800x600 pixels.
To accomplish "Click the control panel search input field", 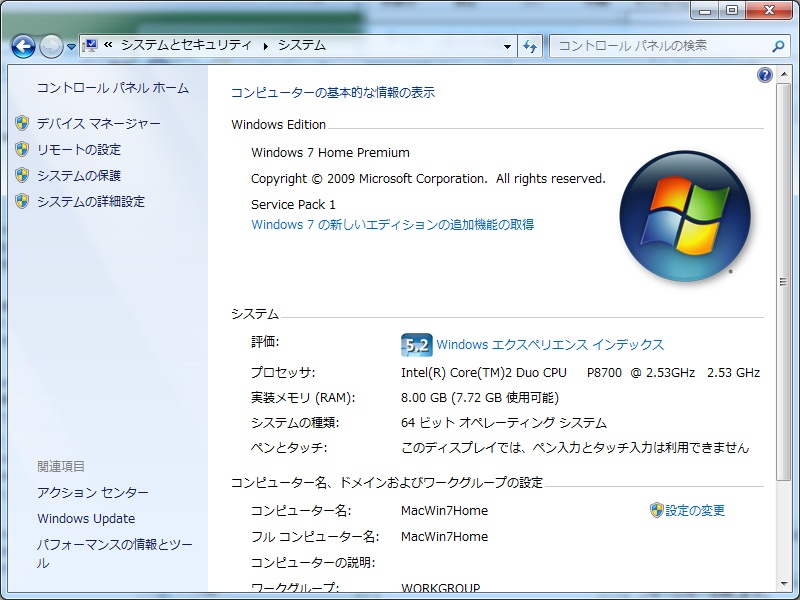I will (650, 46).
